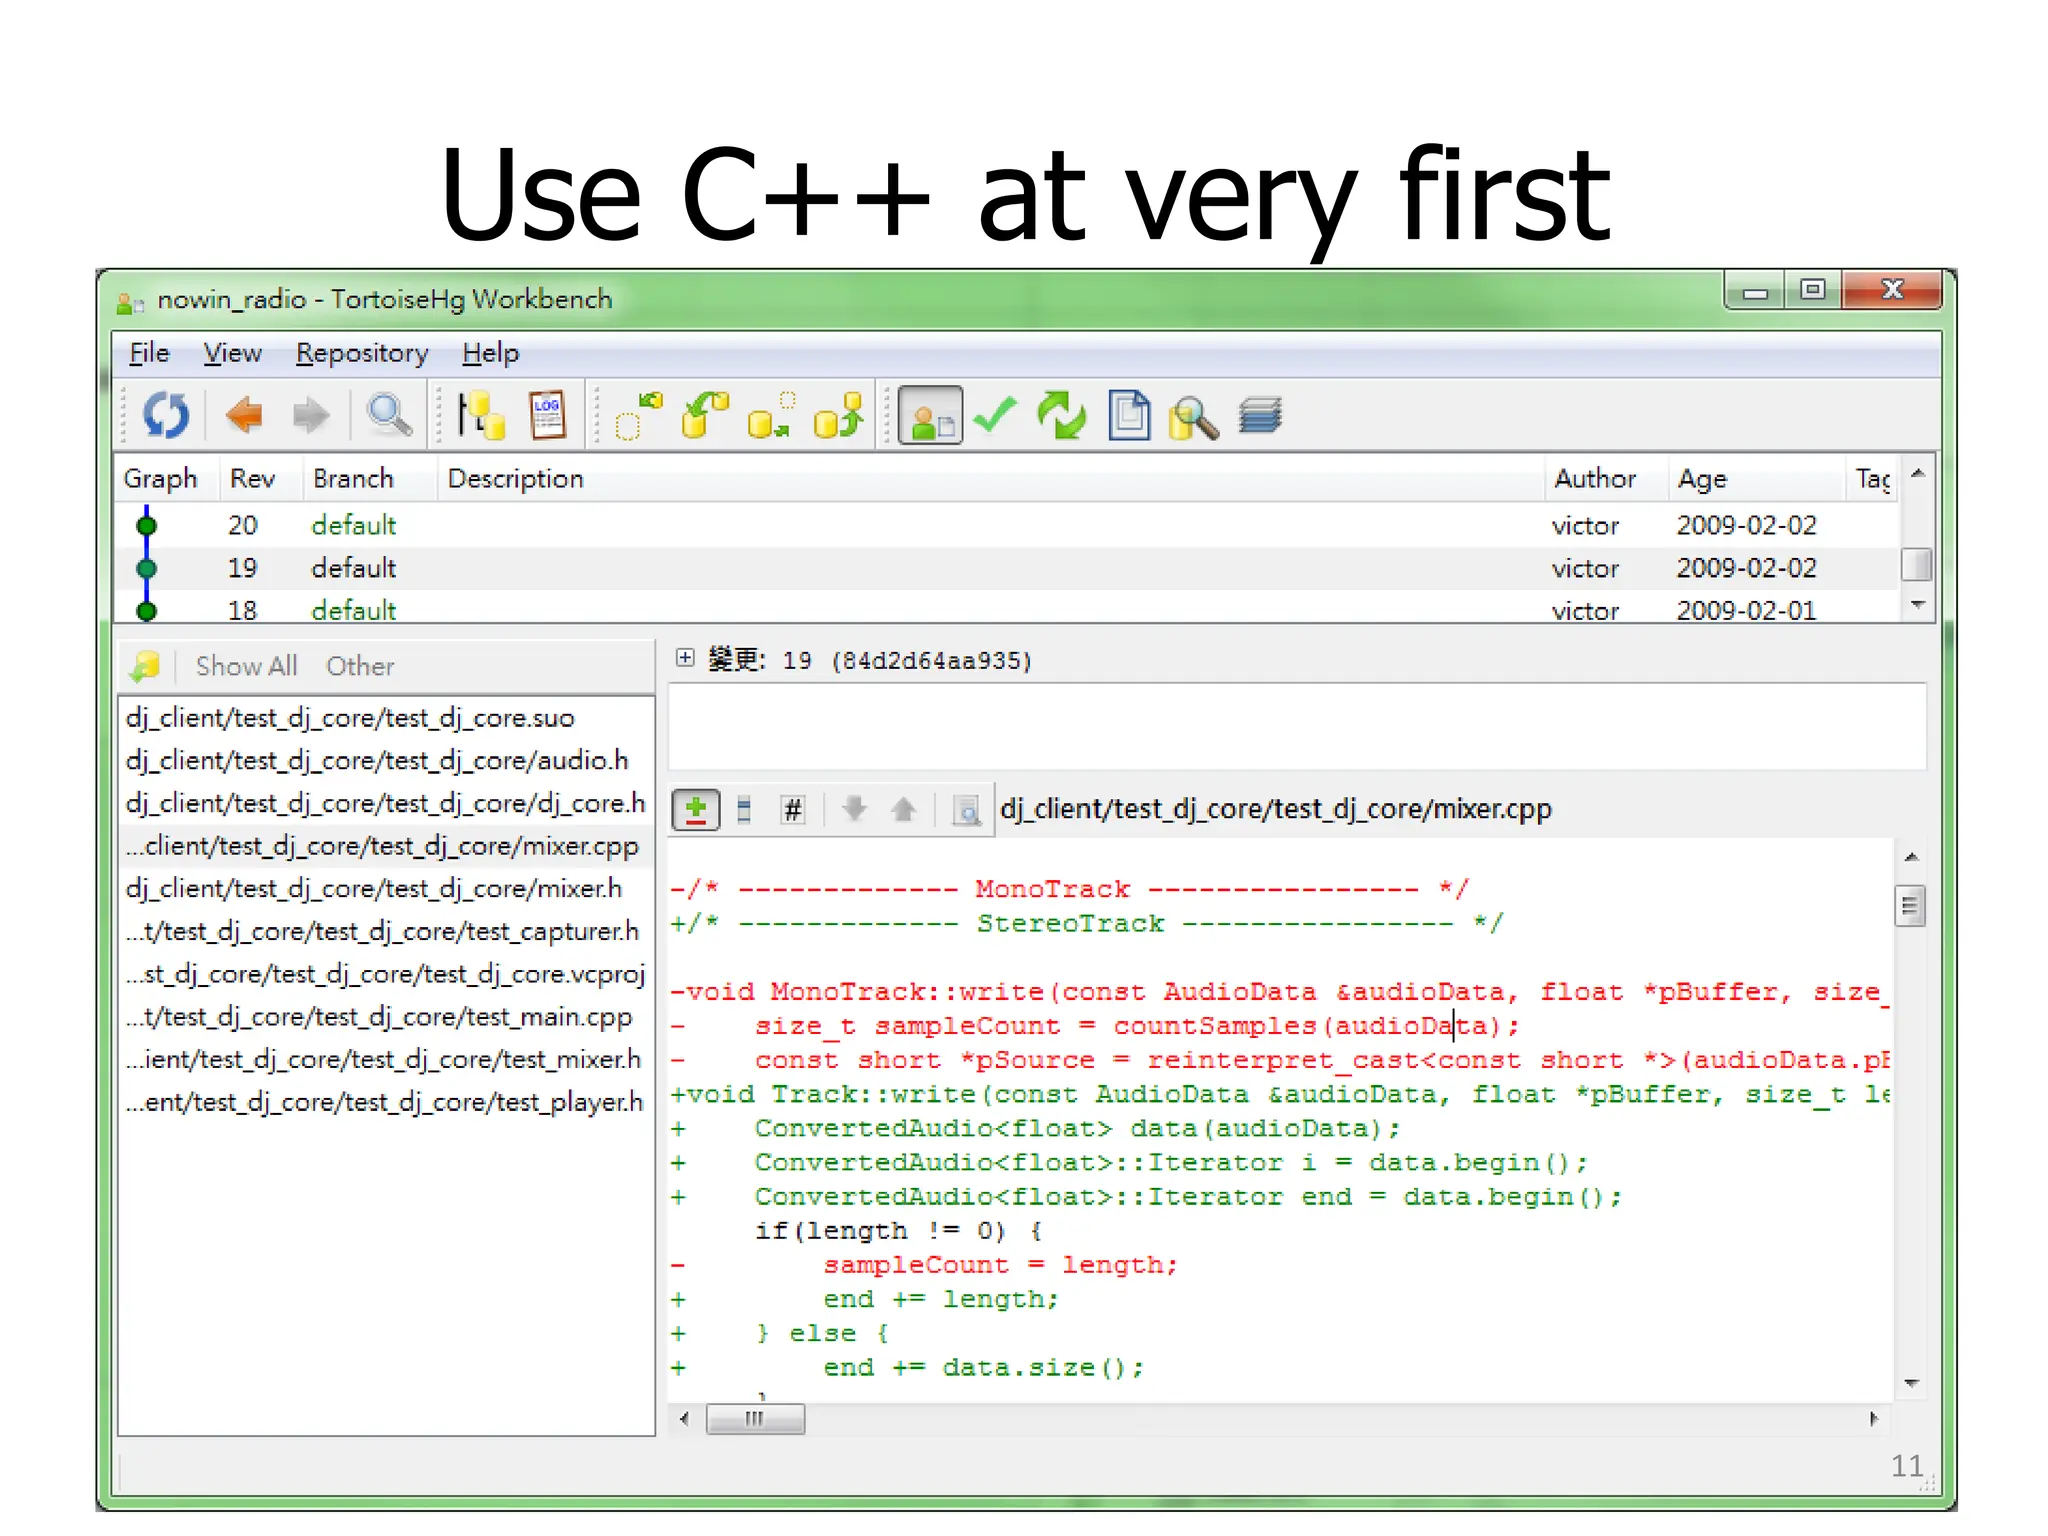Select revision 18 row
2048x1536 pixels.
[x=1007, y=608]
